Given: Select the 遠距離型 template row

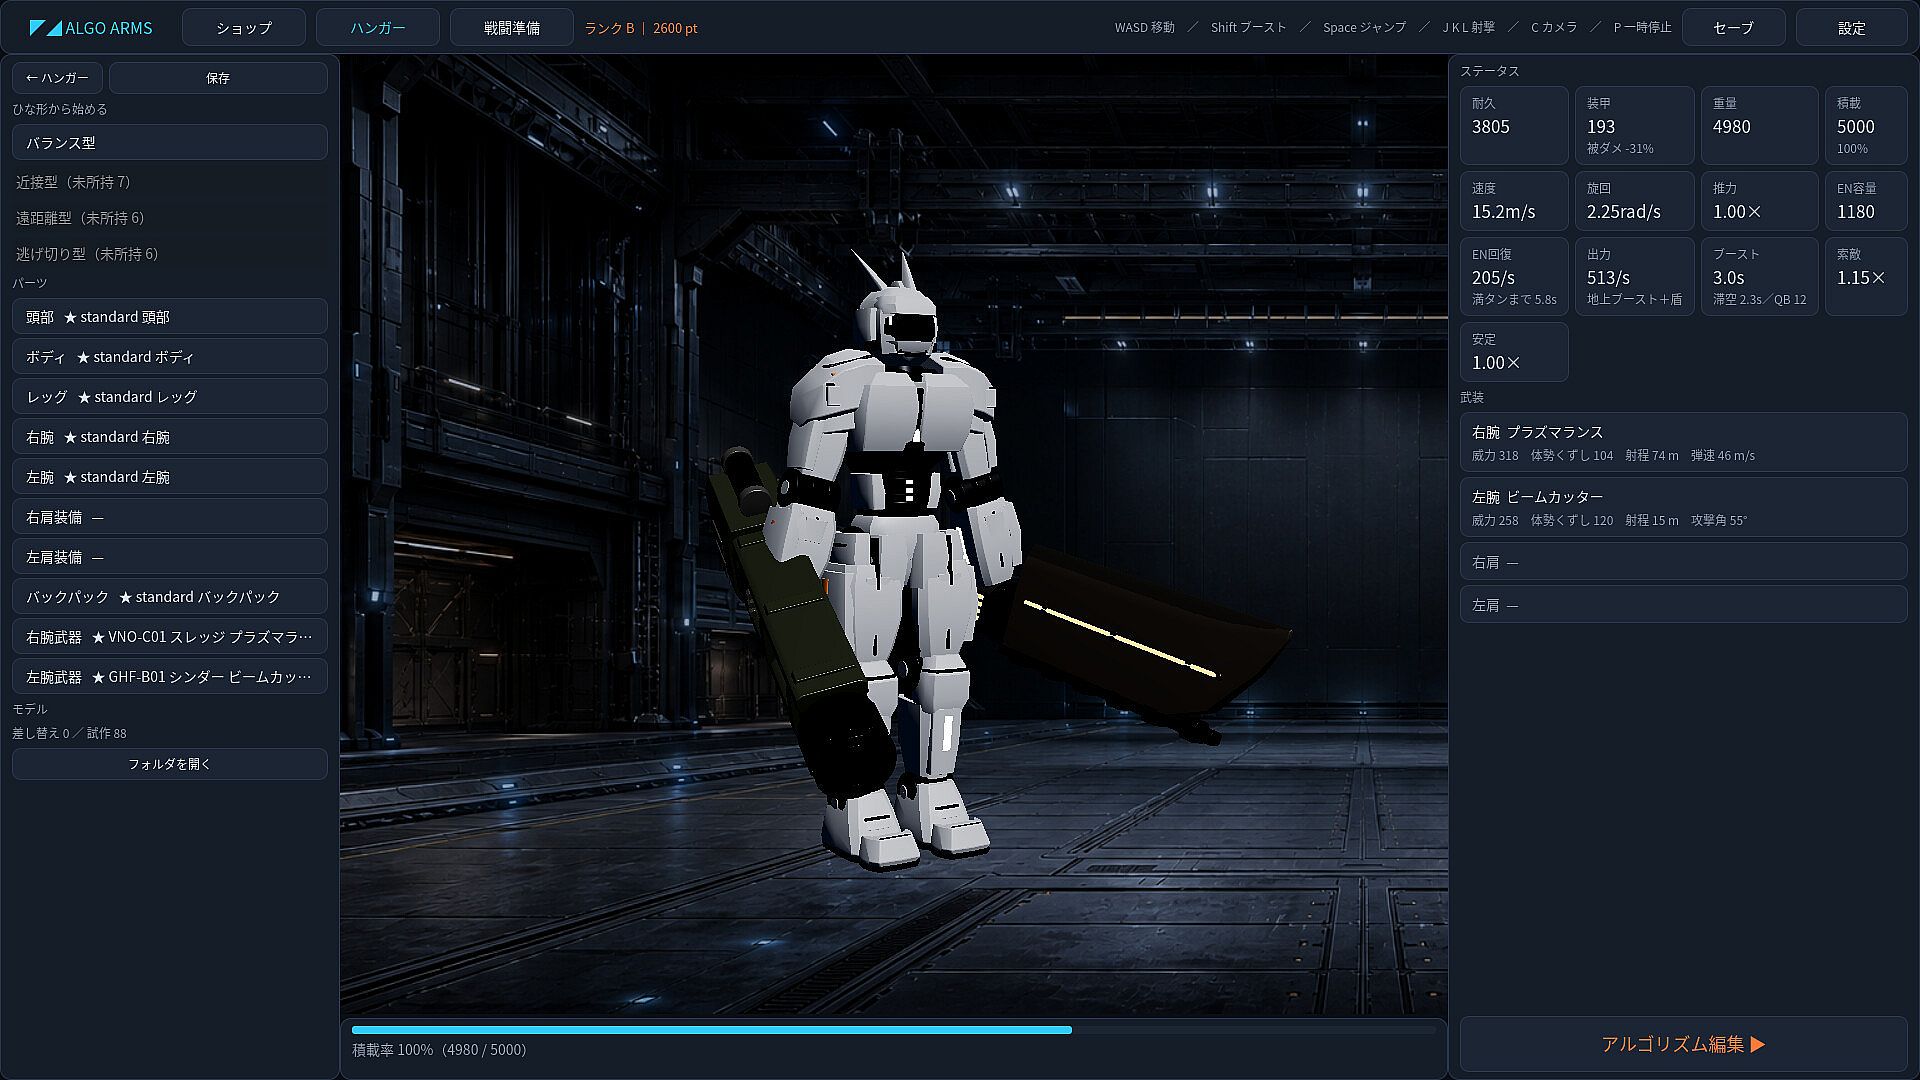Looking at the screenshot, I should pos(170,218).
